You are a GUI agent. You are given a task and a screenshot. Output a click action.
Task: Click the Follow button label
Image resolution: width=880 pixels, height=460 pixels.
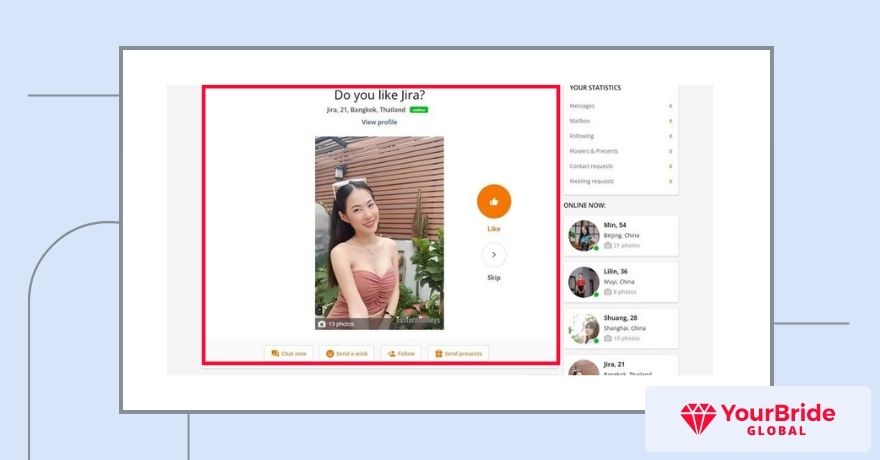click(x=406, y=354)
